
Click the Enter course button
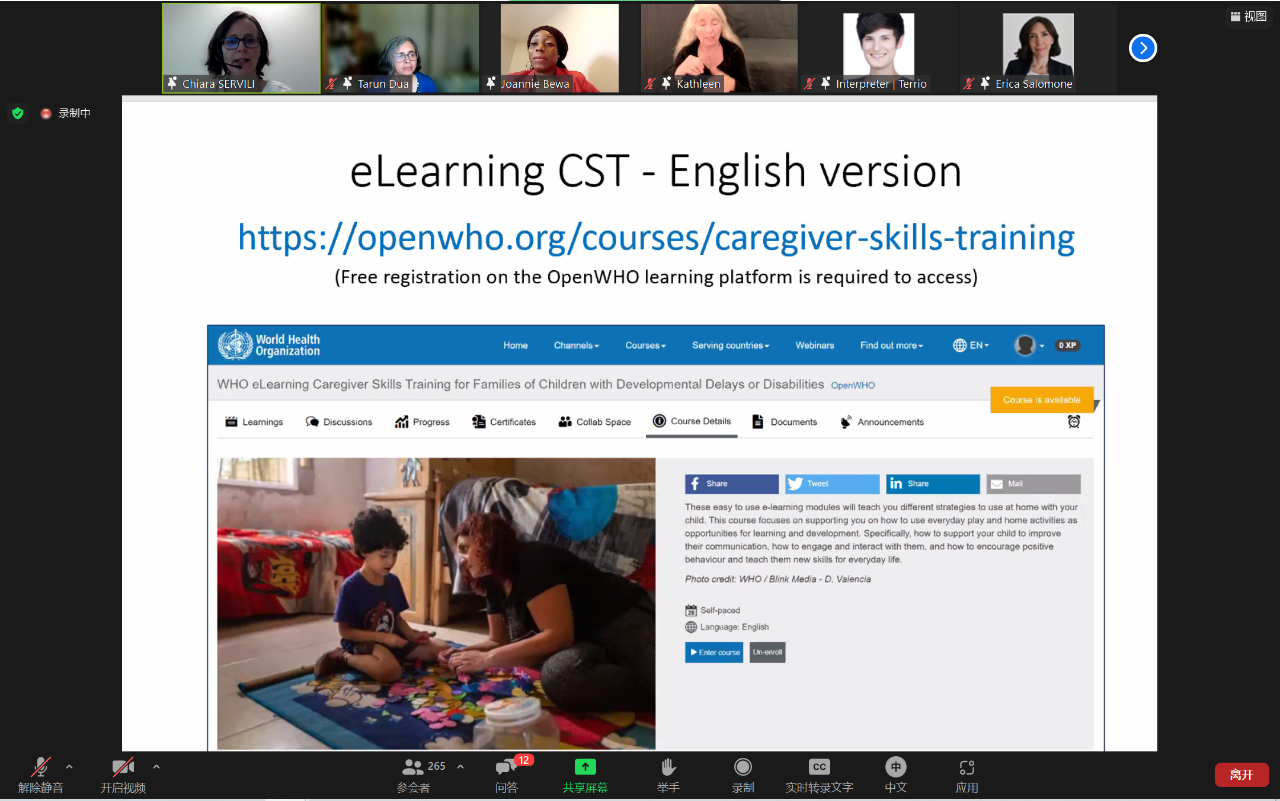coord(714,652)
